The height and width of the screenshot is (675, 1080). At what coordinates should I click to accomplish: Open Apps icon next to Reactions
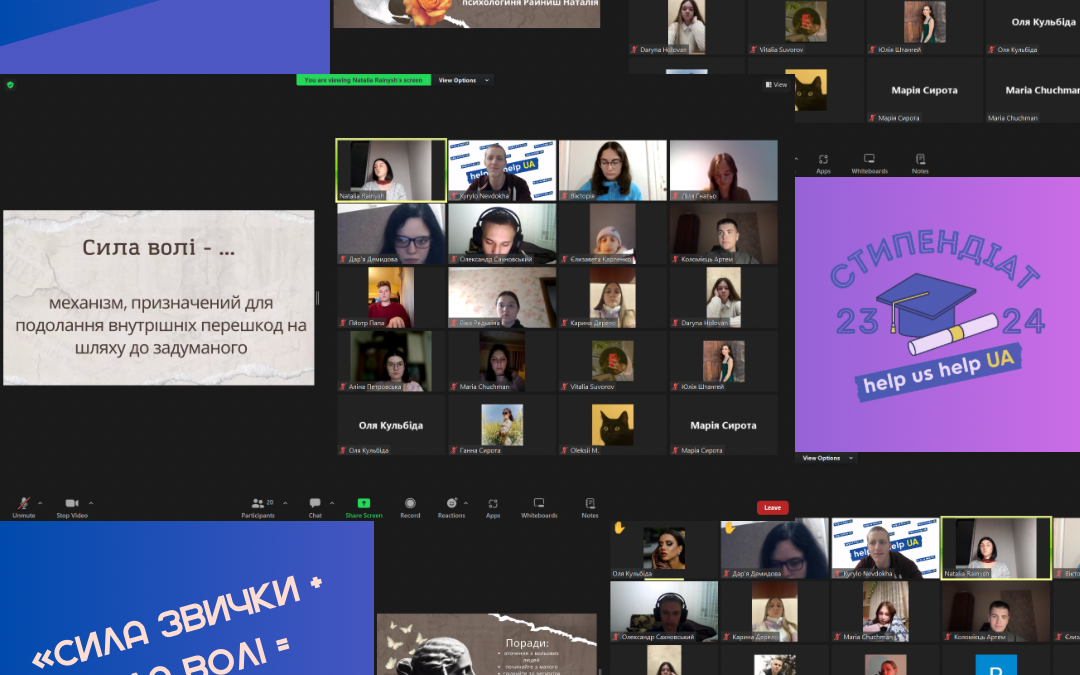(493, 503)
